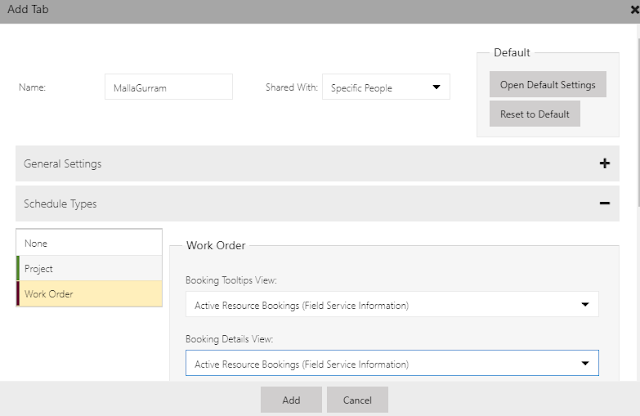
Task: Select the Project schedule type
Action: click(90, 268)
